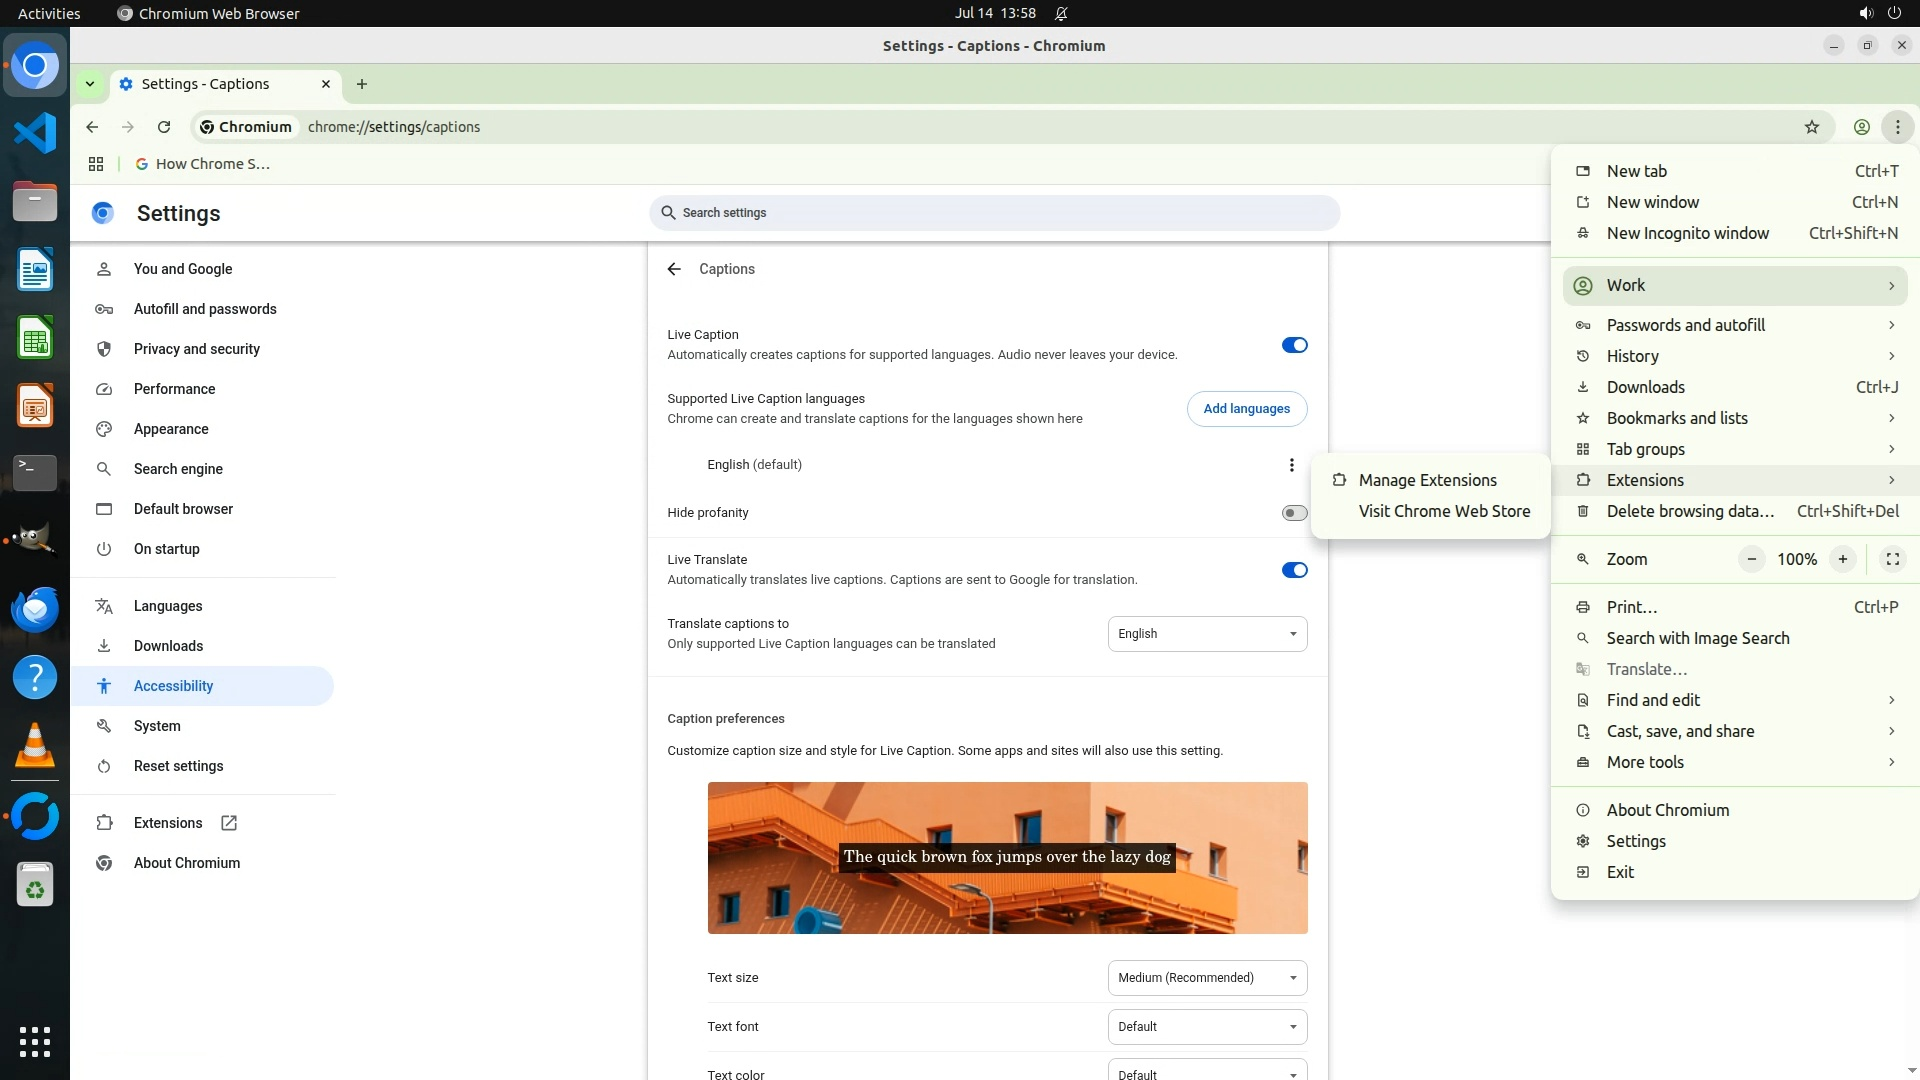This screenshot has width=1920, height=1080.
Task: Select Manage Extensions from the submenu
Action: pos(1427,480)
